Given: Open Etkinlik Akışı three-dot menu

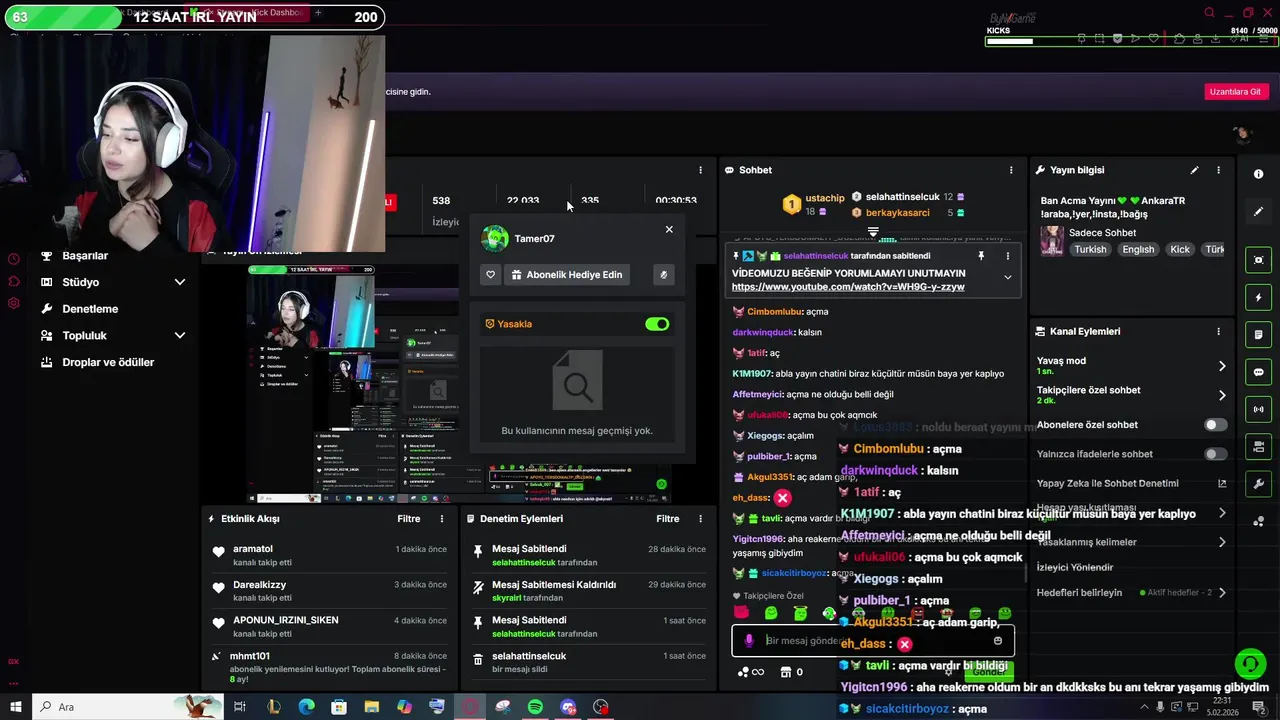Looking at the screenshot, I should (x=442, y=519).
